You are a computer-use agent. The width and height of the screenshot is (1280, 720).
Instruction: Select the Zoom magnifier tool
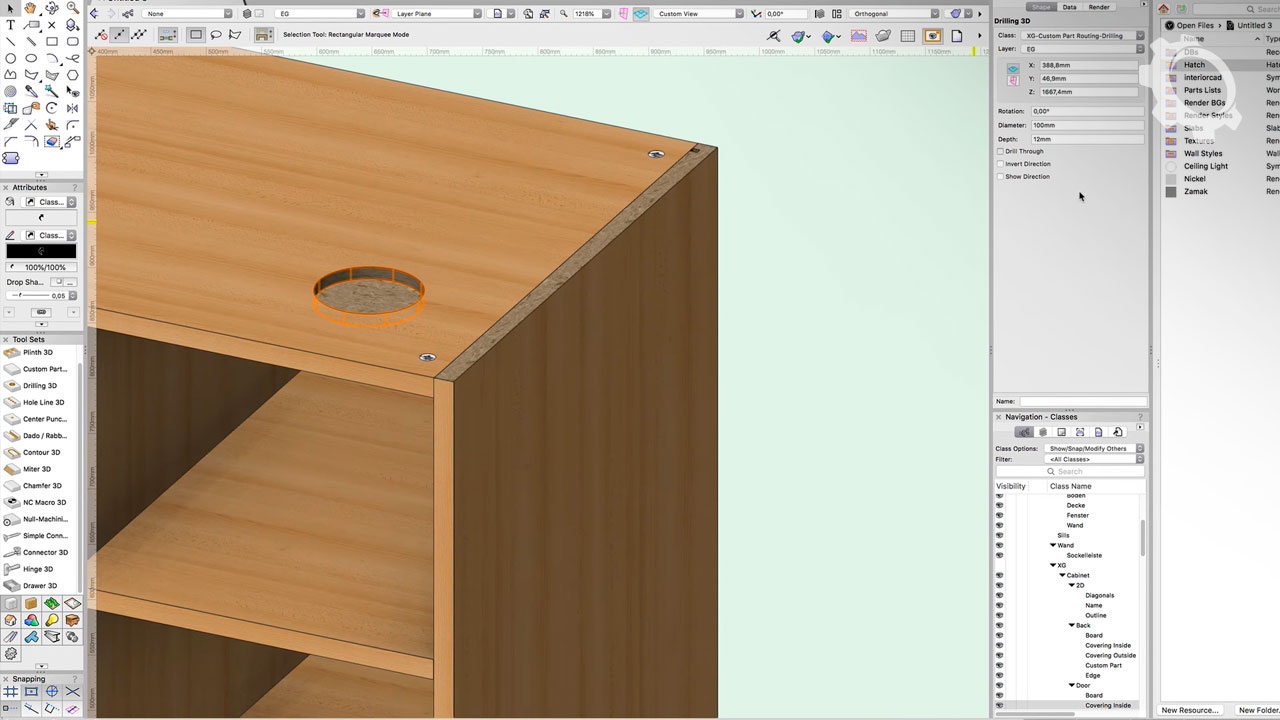point(72,8)
